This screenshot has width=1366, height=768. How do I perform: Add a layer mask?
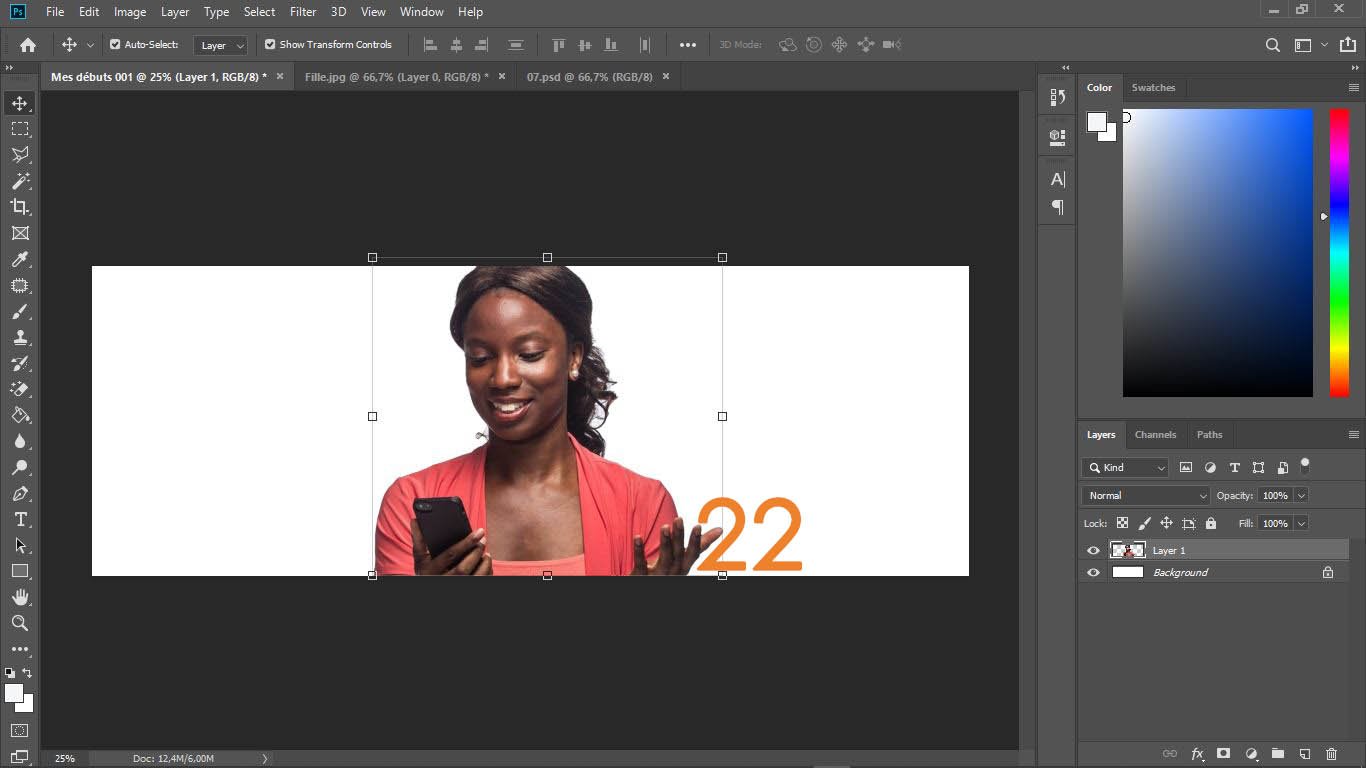(1223, 754)
